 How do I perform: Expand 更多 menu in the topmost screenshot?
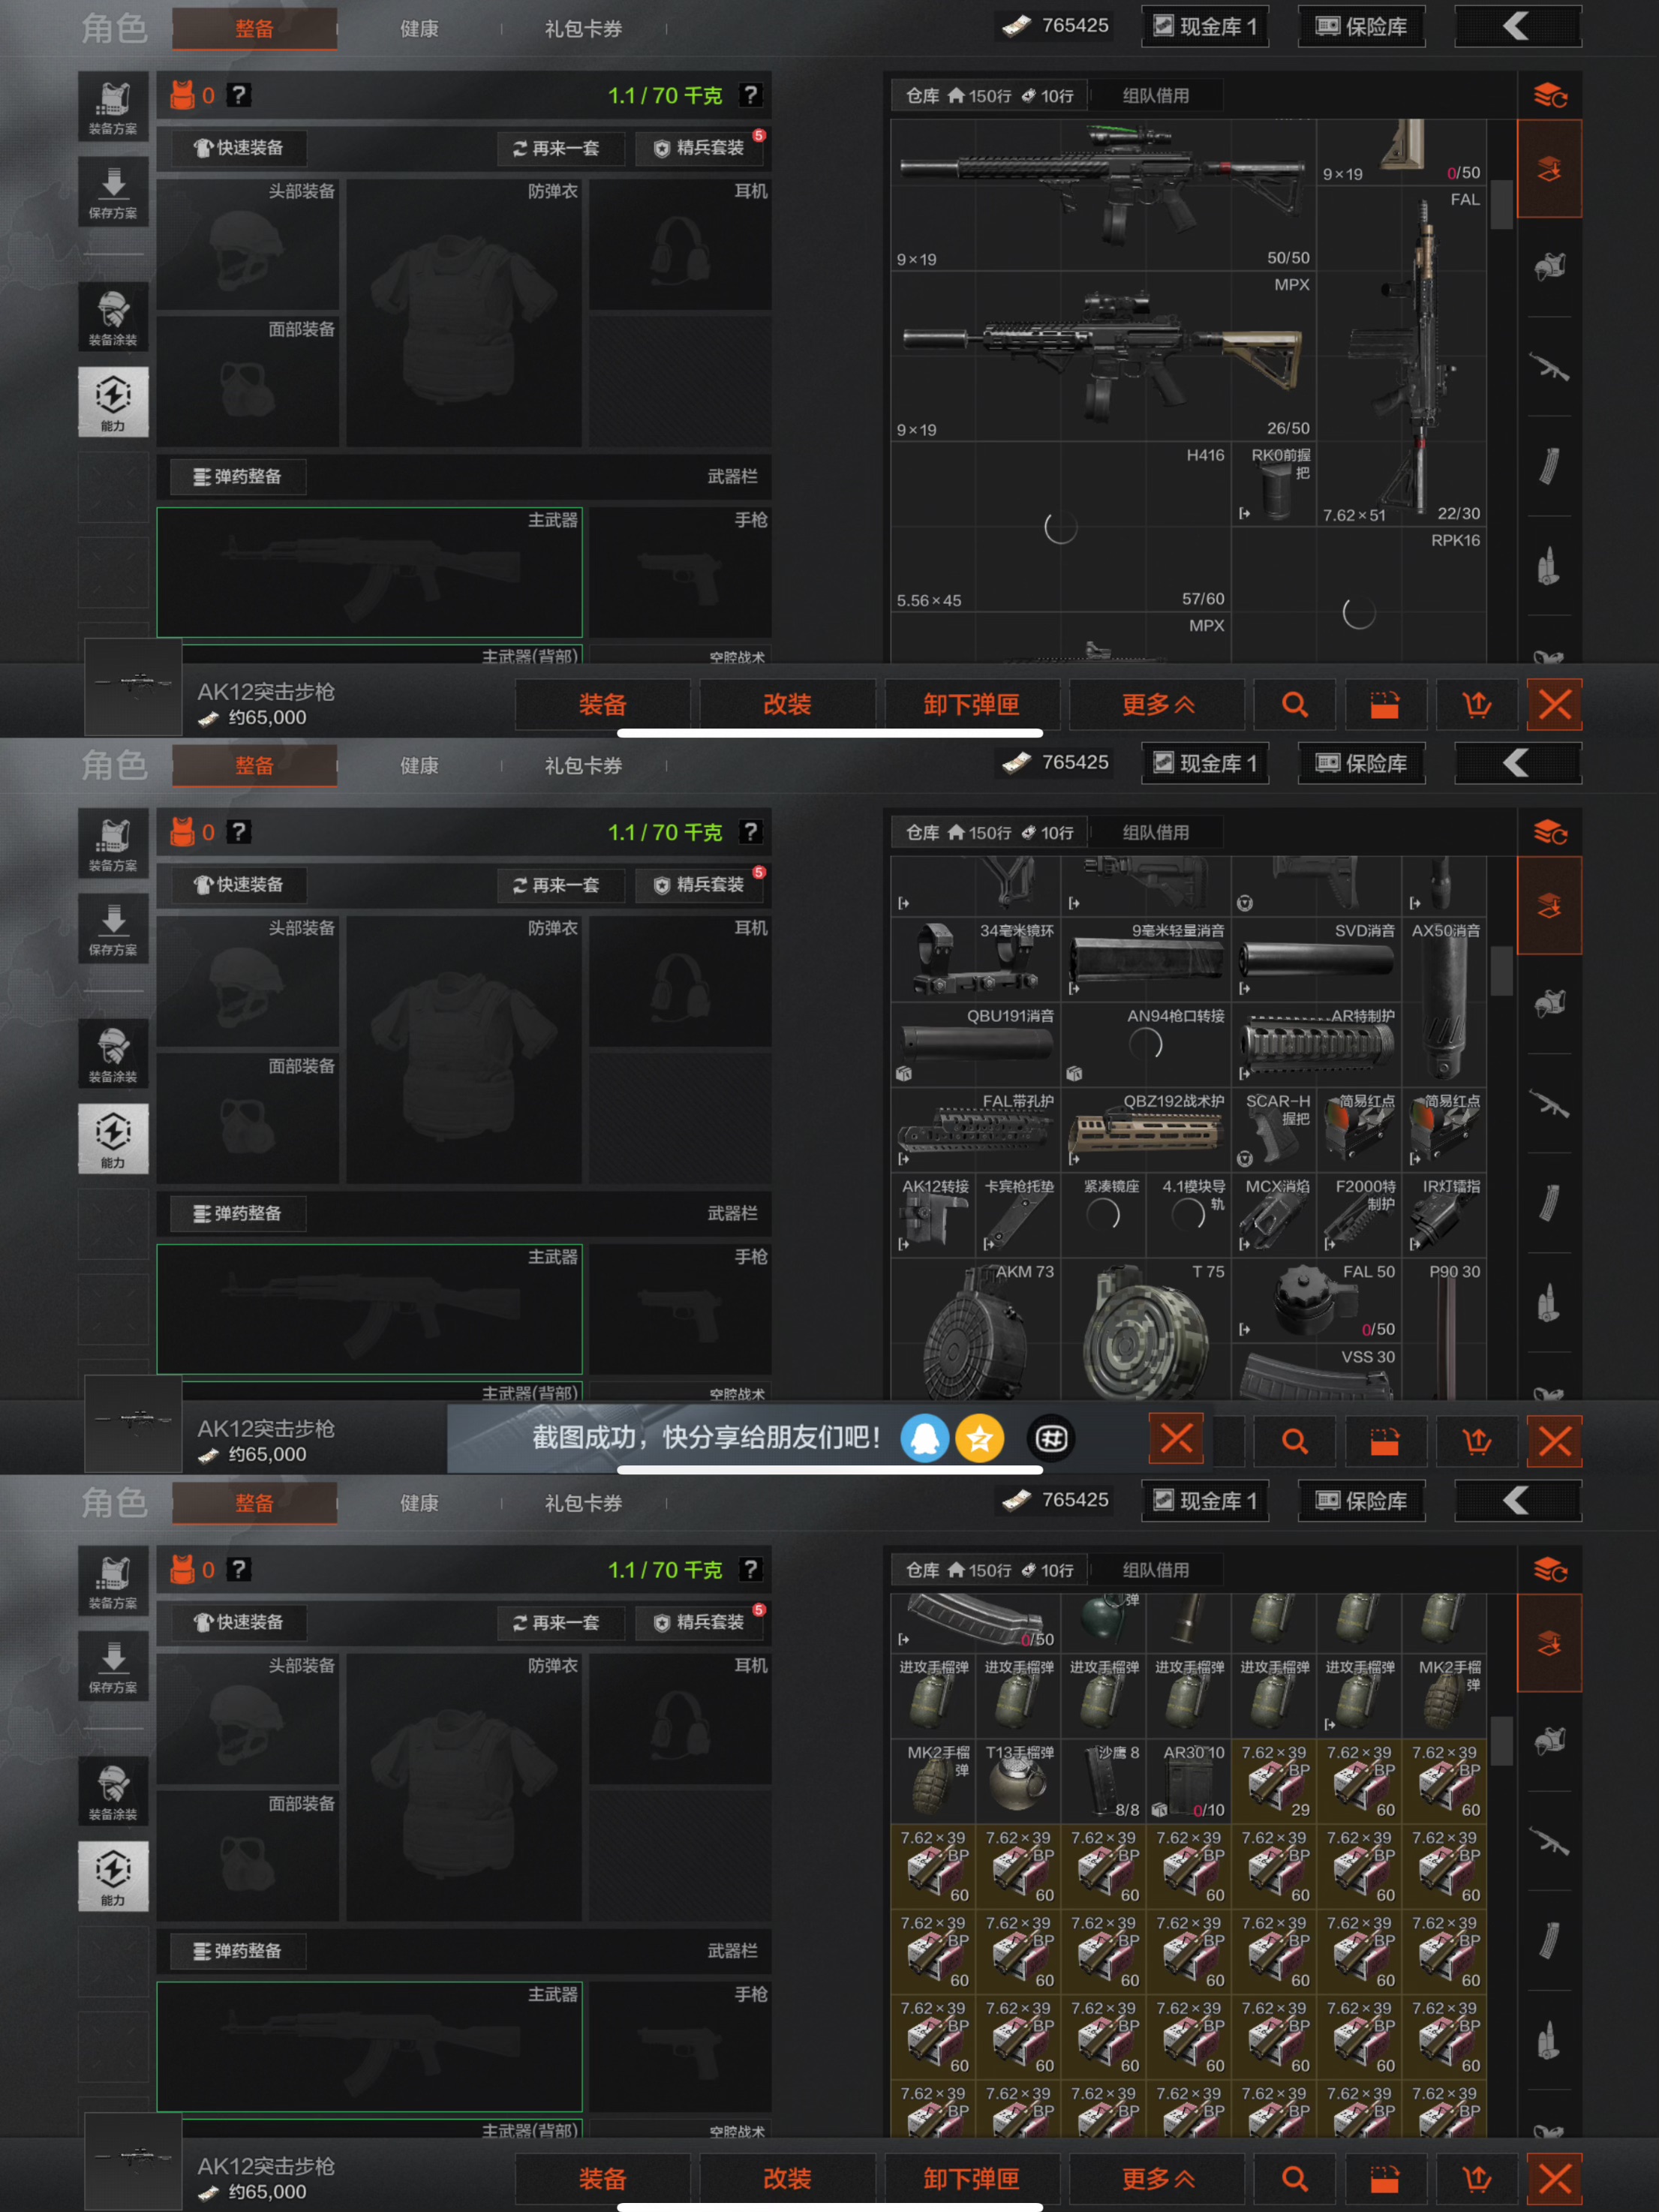(1157, 705)
